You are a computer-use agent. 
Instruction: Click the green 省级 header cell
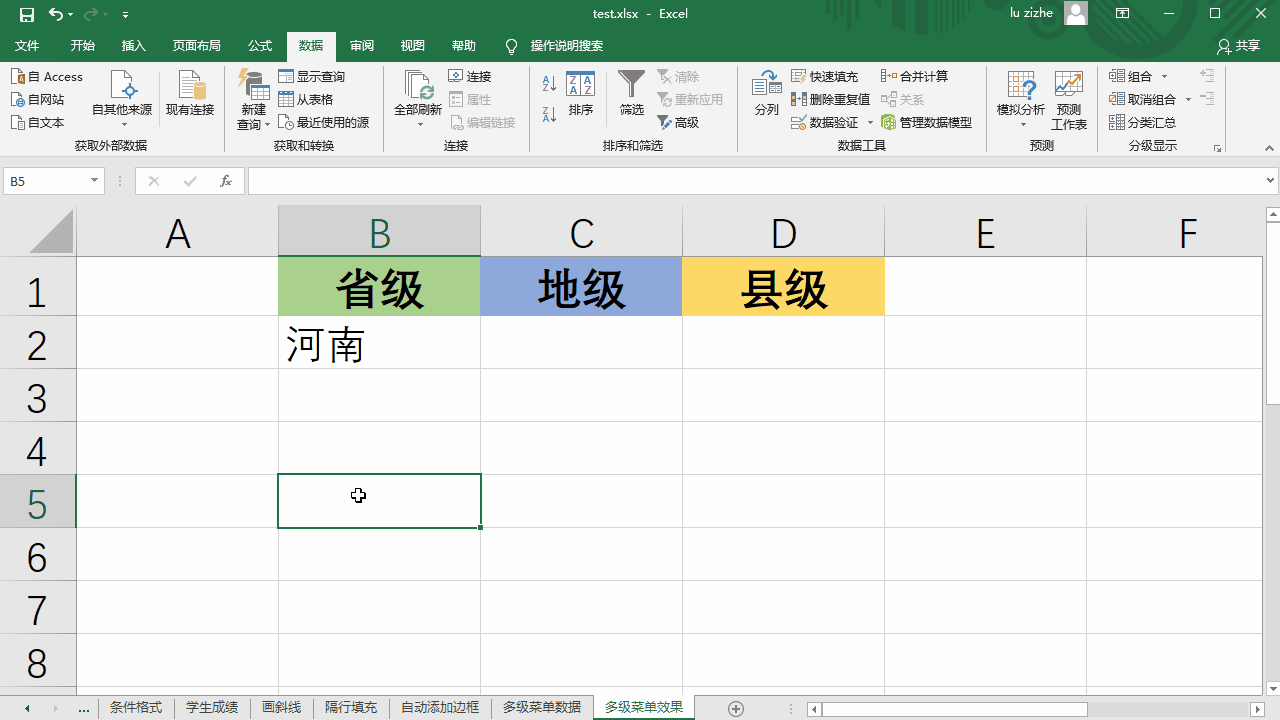click(379, 287)
